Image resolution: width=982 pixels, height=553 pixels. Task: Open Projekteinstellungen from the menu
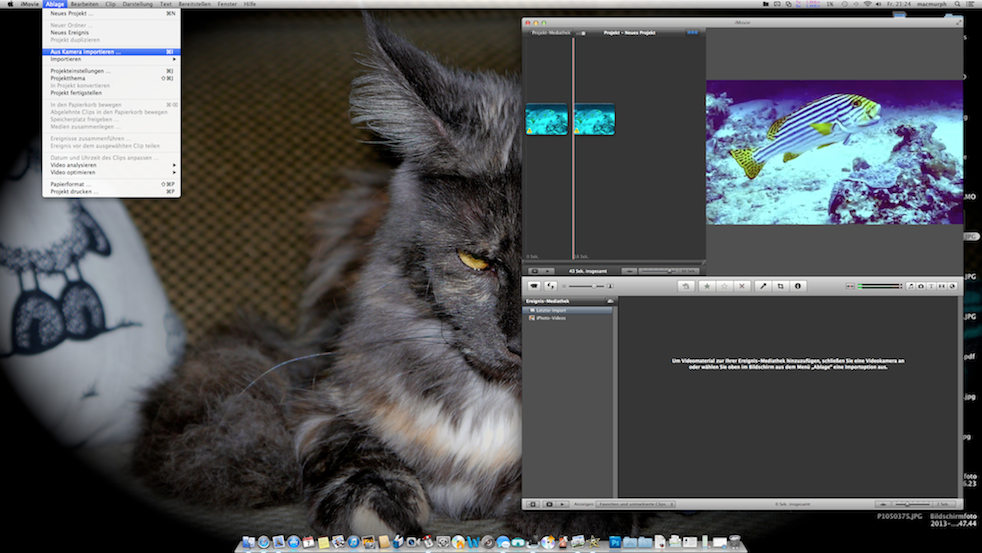pos(111,71)
